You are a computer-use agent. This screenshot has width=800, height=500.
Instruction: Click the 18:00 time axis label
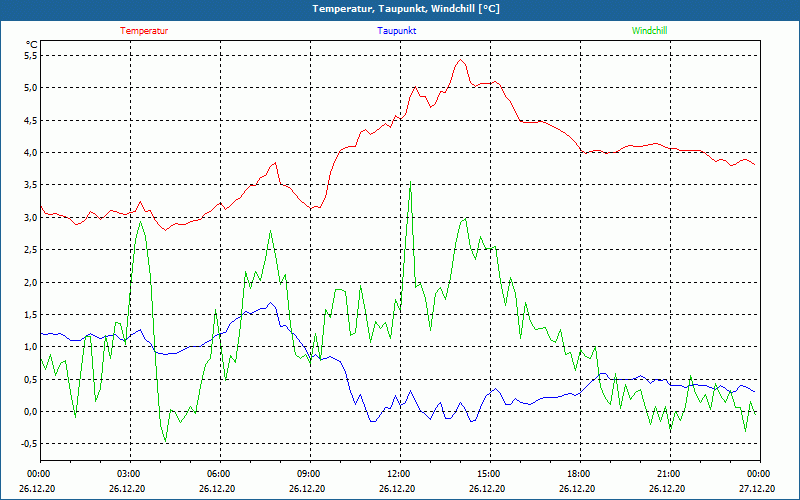pyautogui.click(x=578, y=474)
